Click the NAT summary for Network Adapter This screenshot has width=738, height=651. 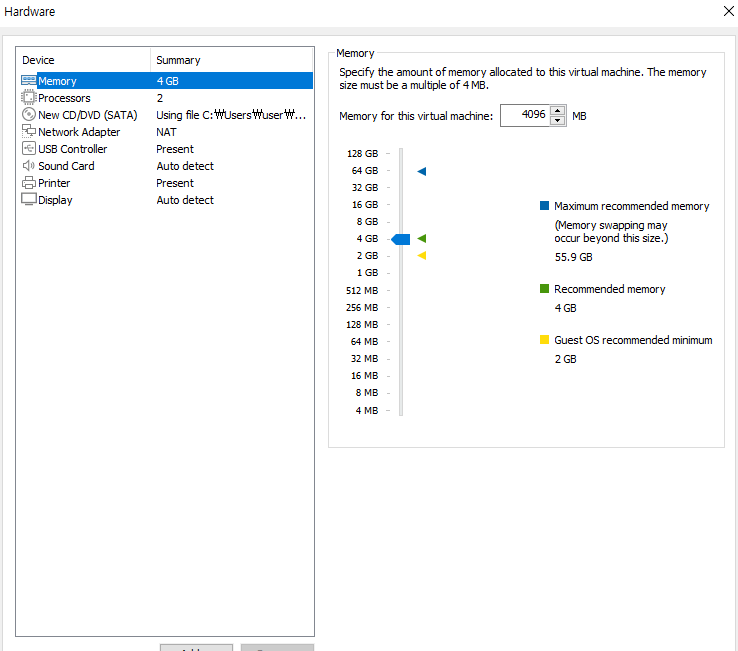pyautogui.click(x=166, y=132)
